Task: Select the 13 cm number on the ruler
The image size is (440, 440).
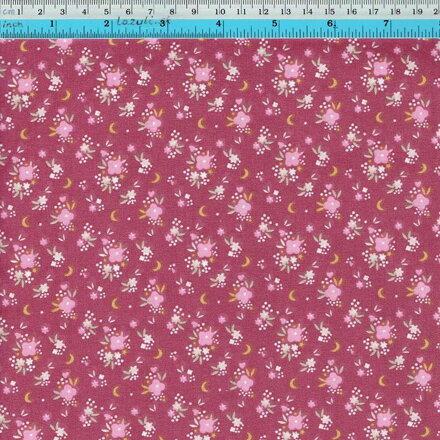Action: [286, 12]
